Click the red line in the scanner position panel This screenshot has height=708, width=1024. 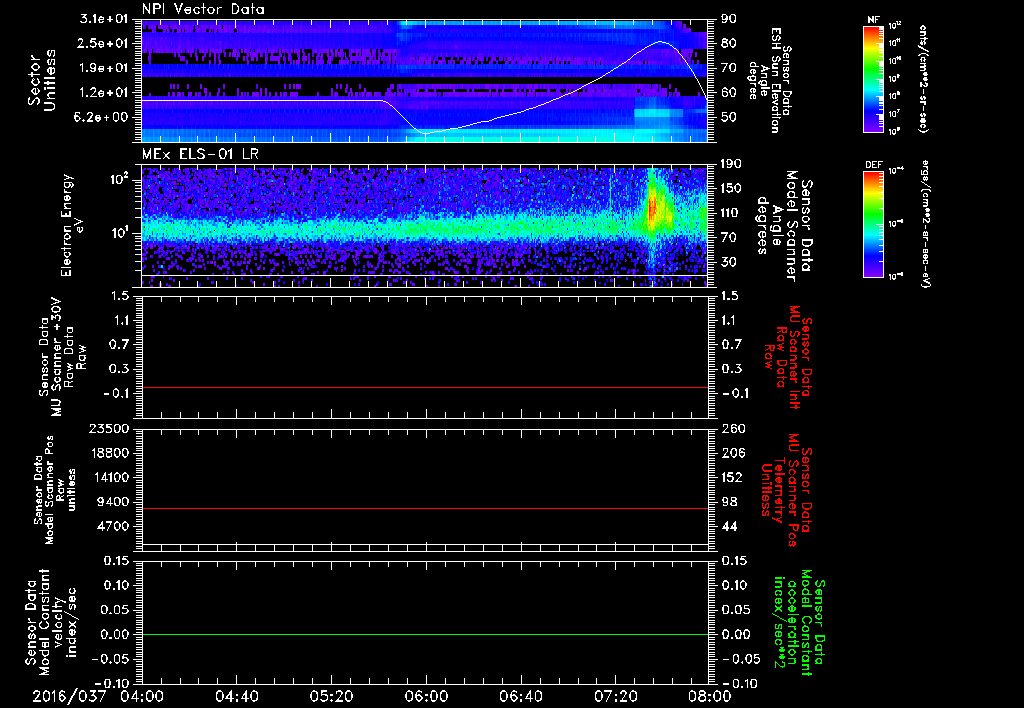pos(424,508)
